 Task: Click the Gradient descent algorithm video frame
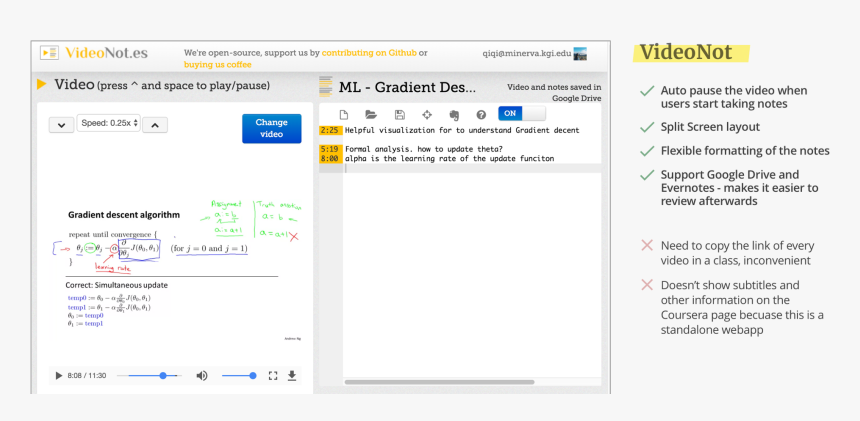(x=174, y=271)
